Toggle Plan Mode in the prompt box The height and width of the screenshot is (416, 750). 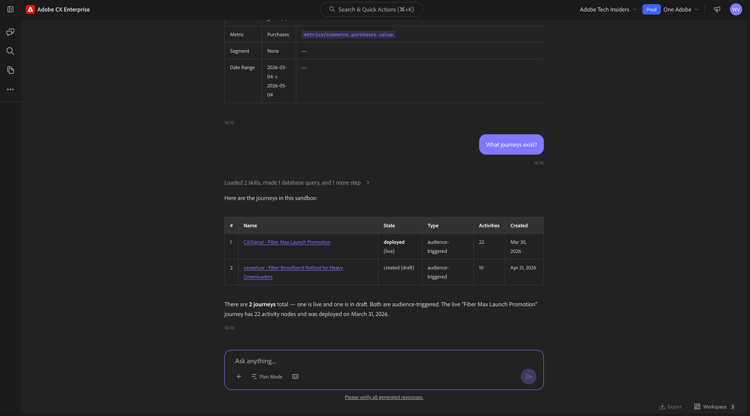click(x=267, y=376)
